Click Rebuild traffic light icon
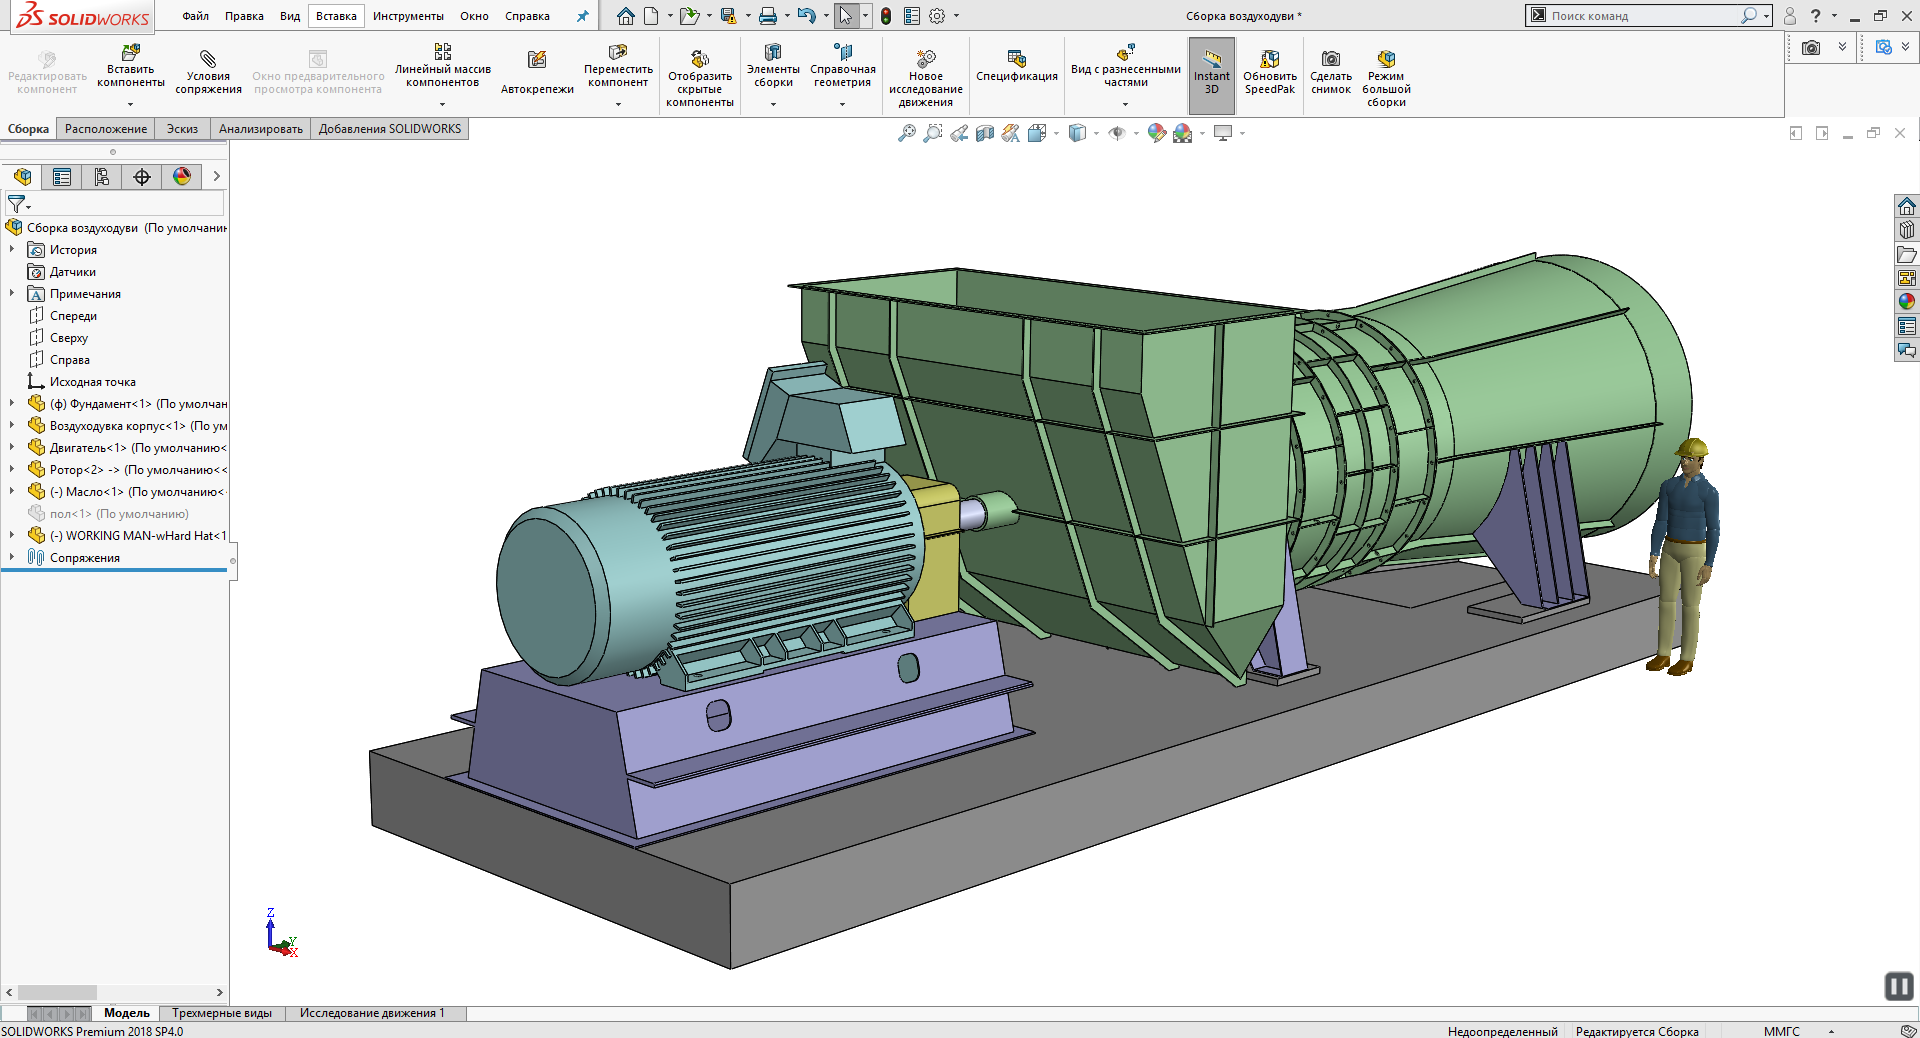Viewport: 1920px width, 1038px height. pyautogui.click(x=886, y=16)
